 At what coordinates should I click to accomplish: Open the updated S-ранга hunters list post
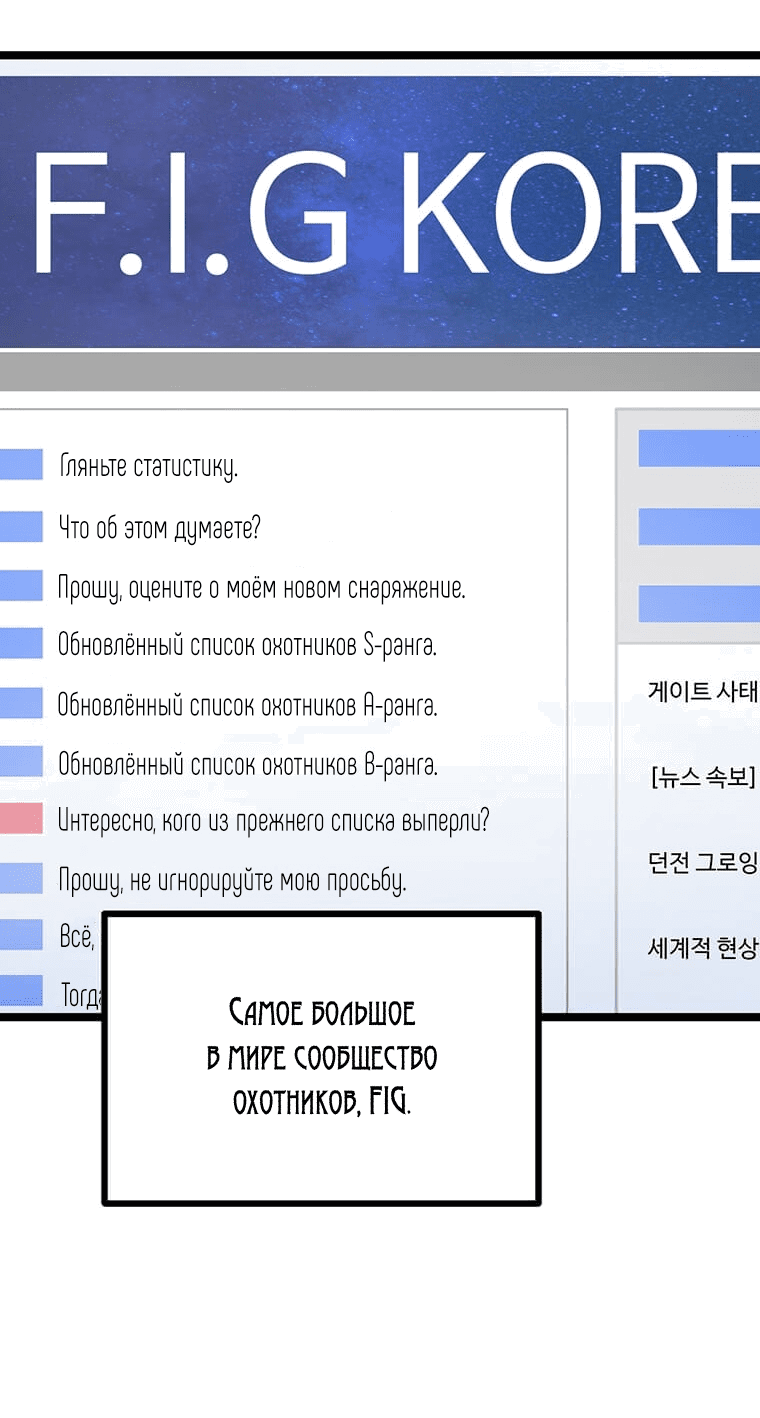click(x=247, y=646)
